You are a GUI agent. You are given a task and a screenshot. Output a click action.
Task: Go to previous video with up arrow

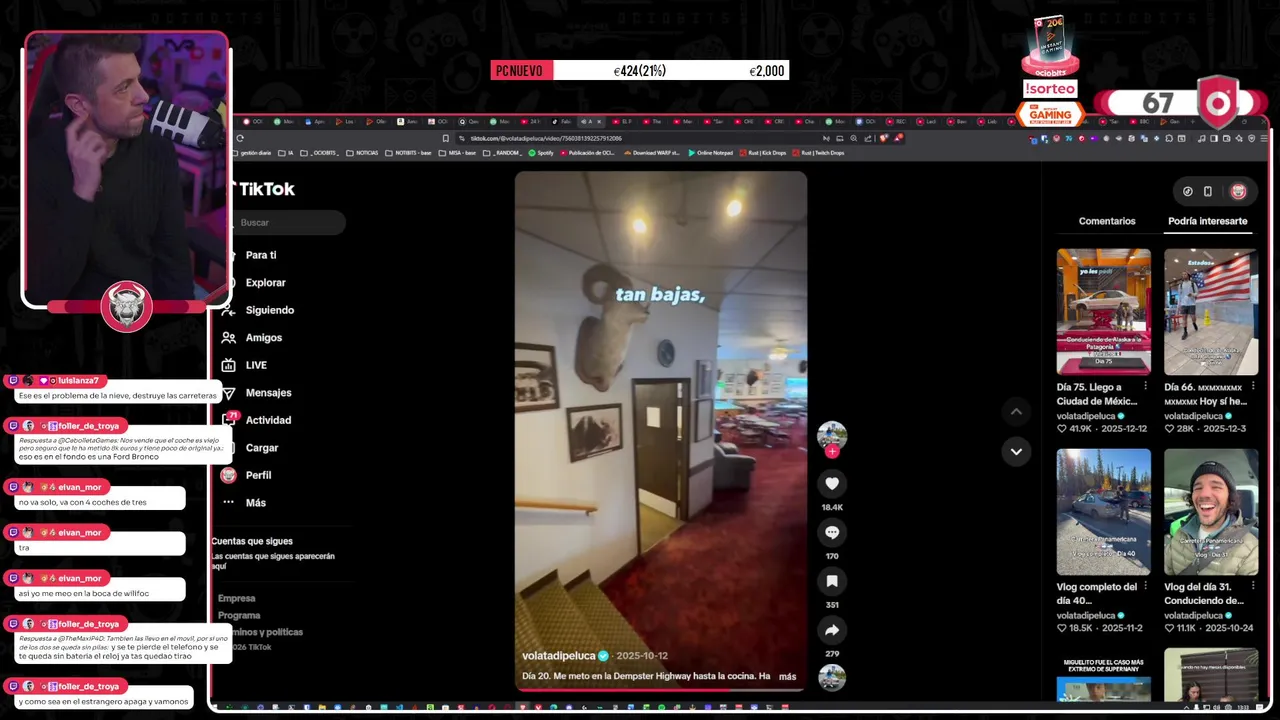coord(1016,412)
